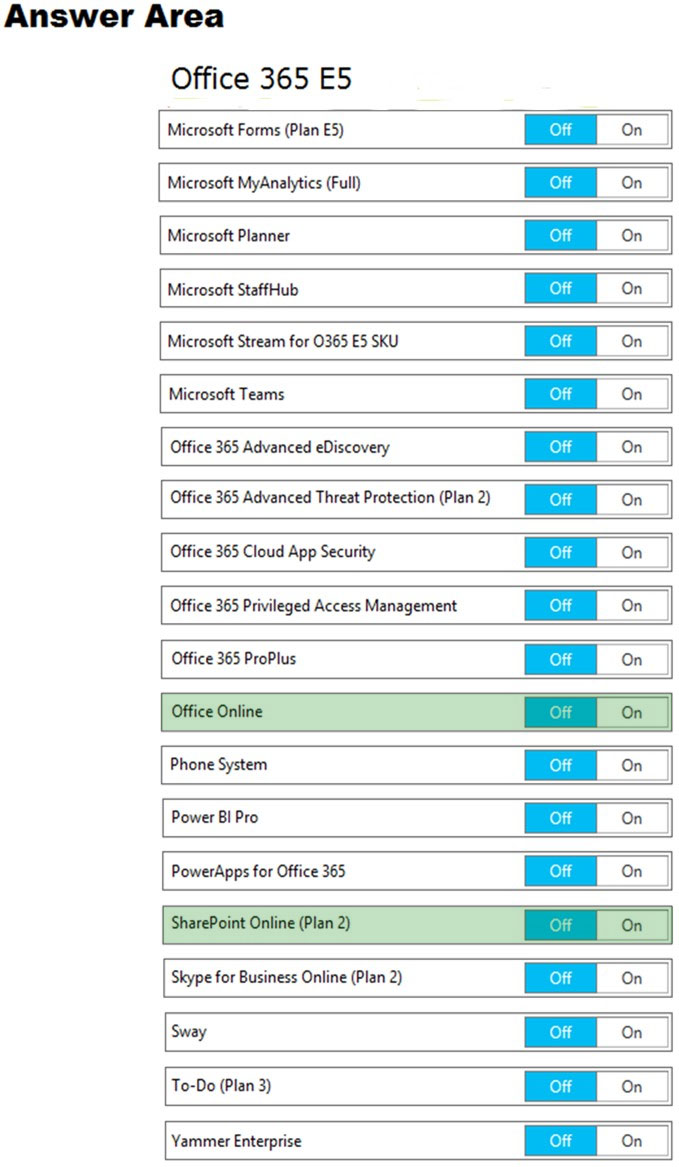Switch SharePoint Online (Plan 2) to On
This screenshot has width=679, height=1167.
click(x=632, y=925)
